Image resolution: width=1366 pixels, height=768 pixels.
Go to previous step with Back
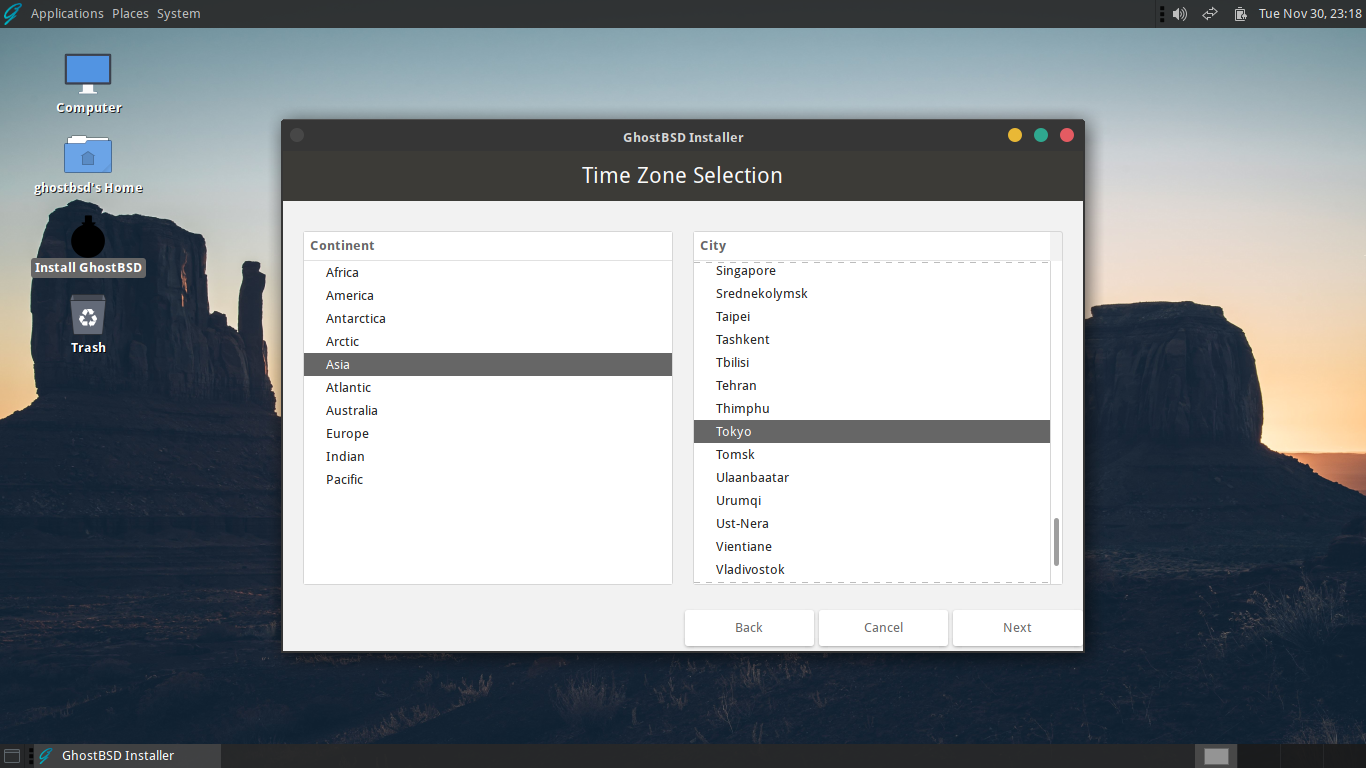(x=749, y=628)
